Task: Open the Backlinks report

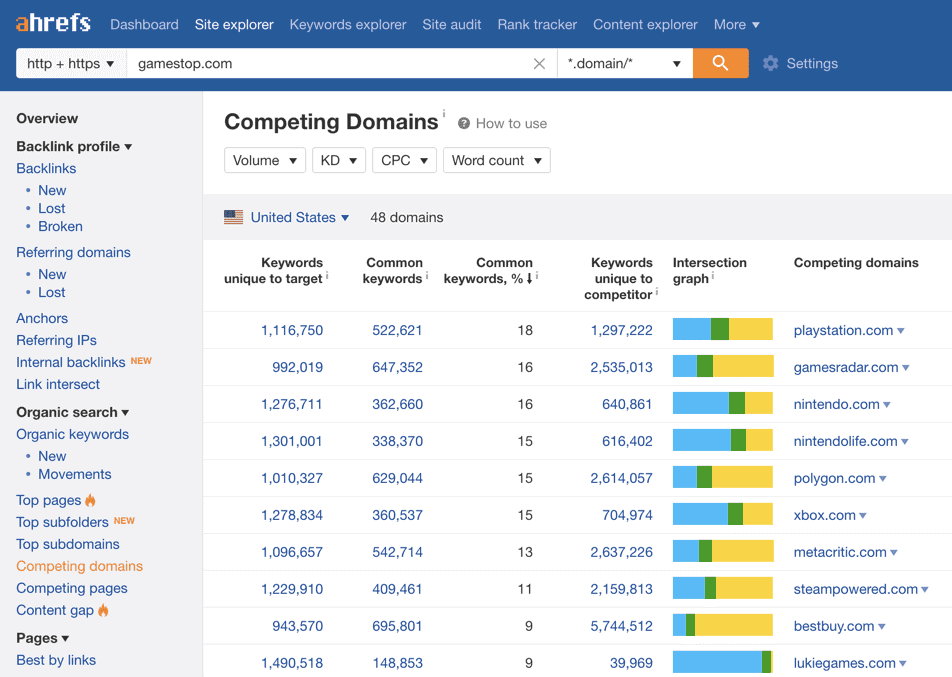Action: pos(46,168)
